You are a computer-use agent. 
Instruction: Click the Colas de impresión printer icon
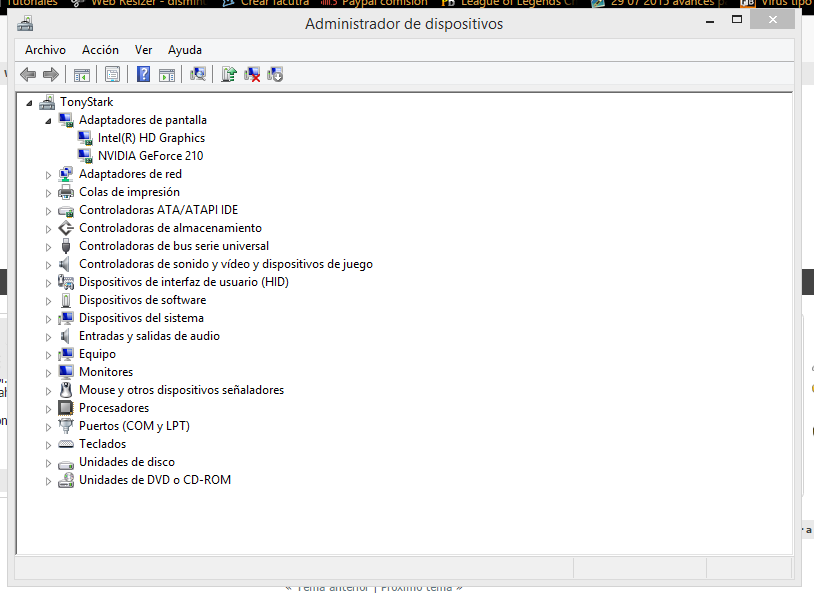pos(66,192)
